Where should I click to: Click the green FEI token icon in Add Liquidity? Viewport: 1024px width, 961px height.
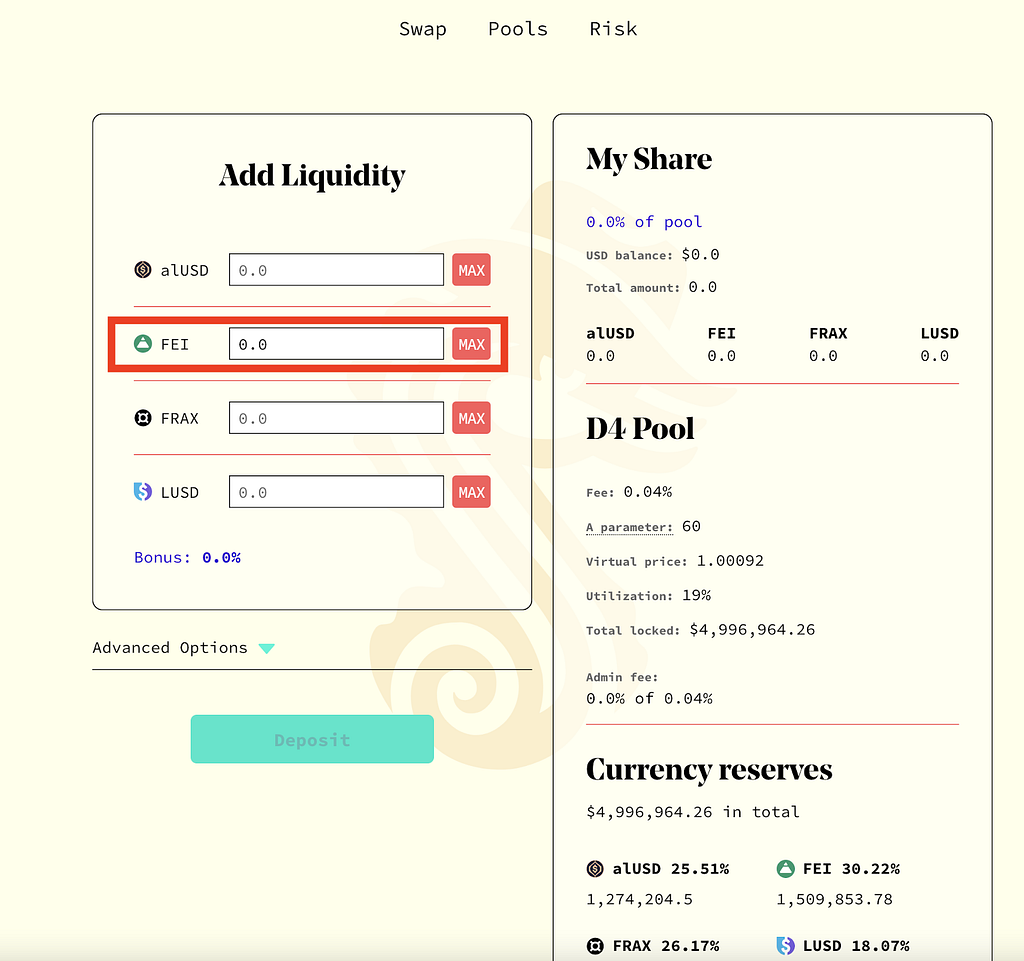(x=142, y=343)
